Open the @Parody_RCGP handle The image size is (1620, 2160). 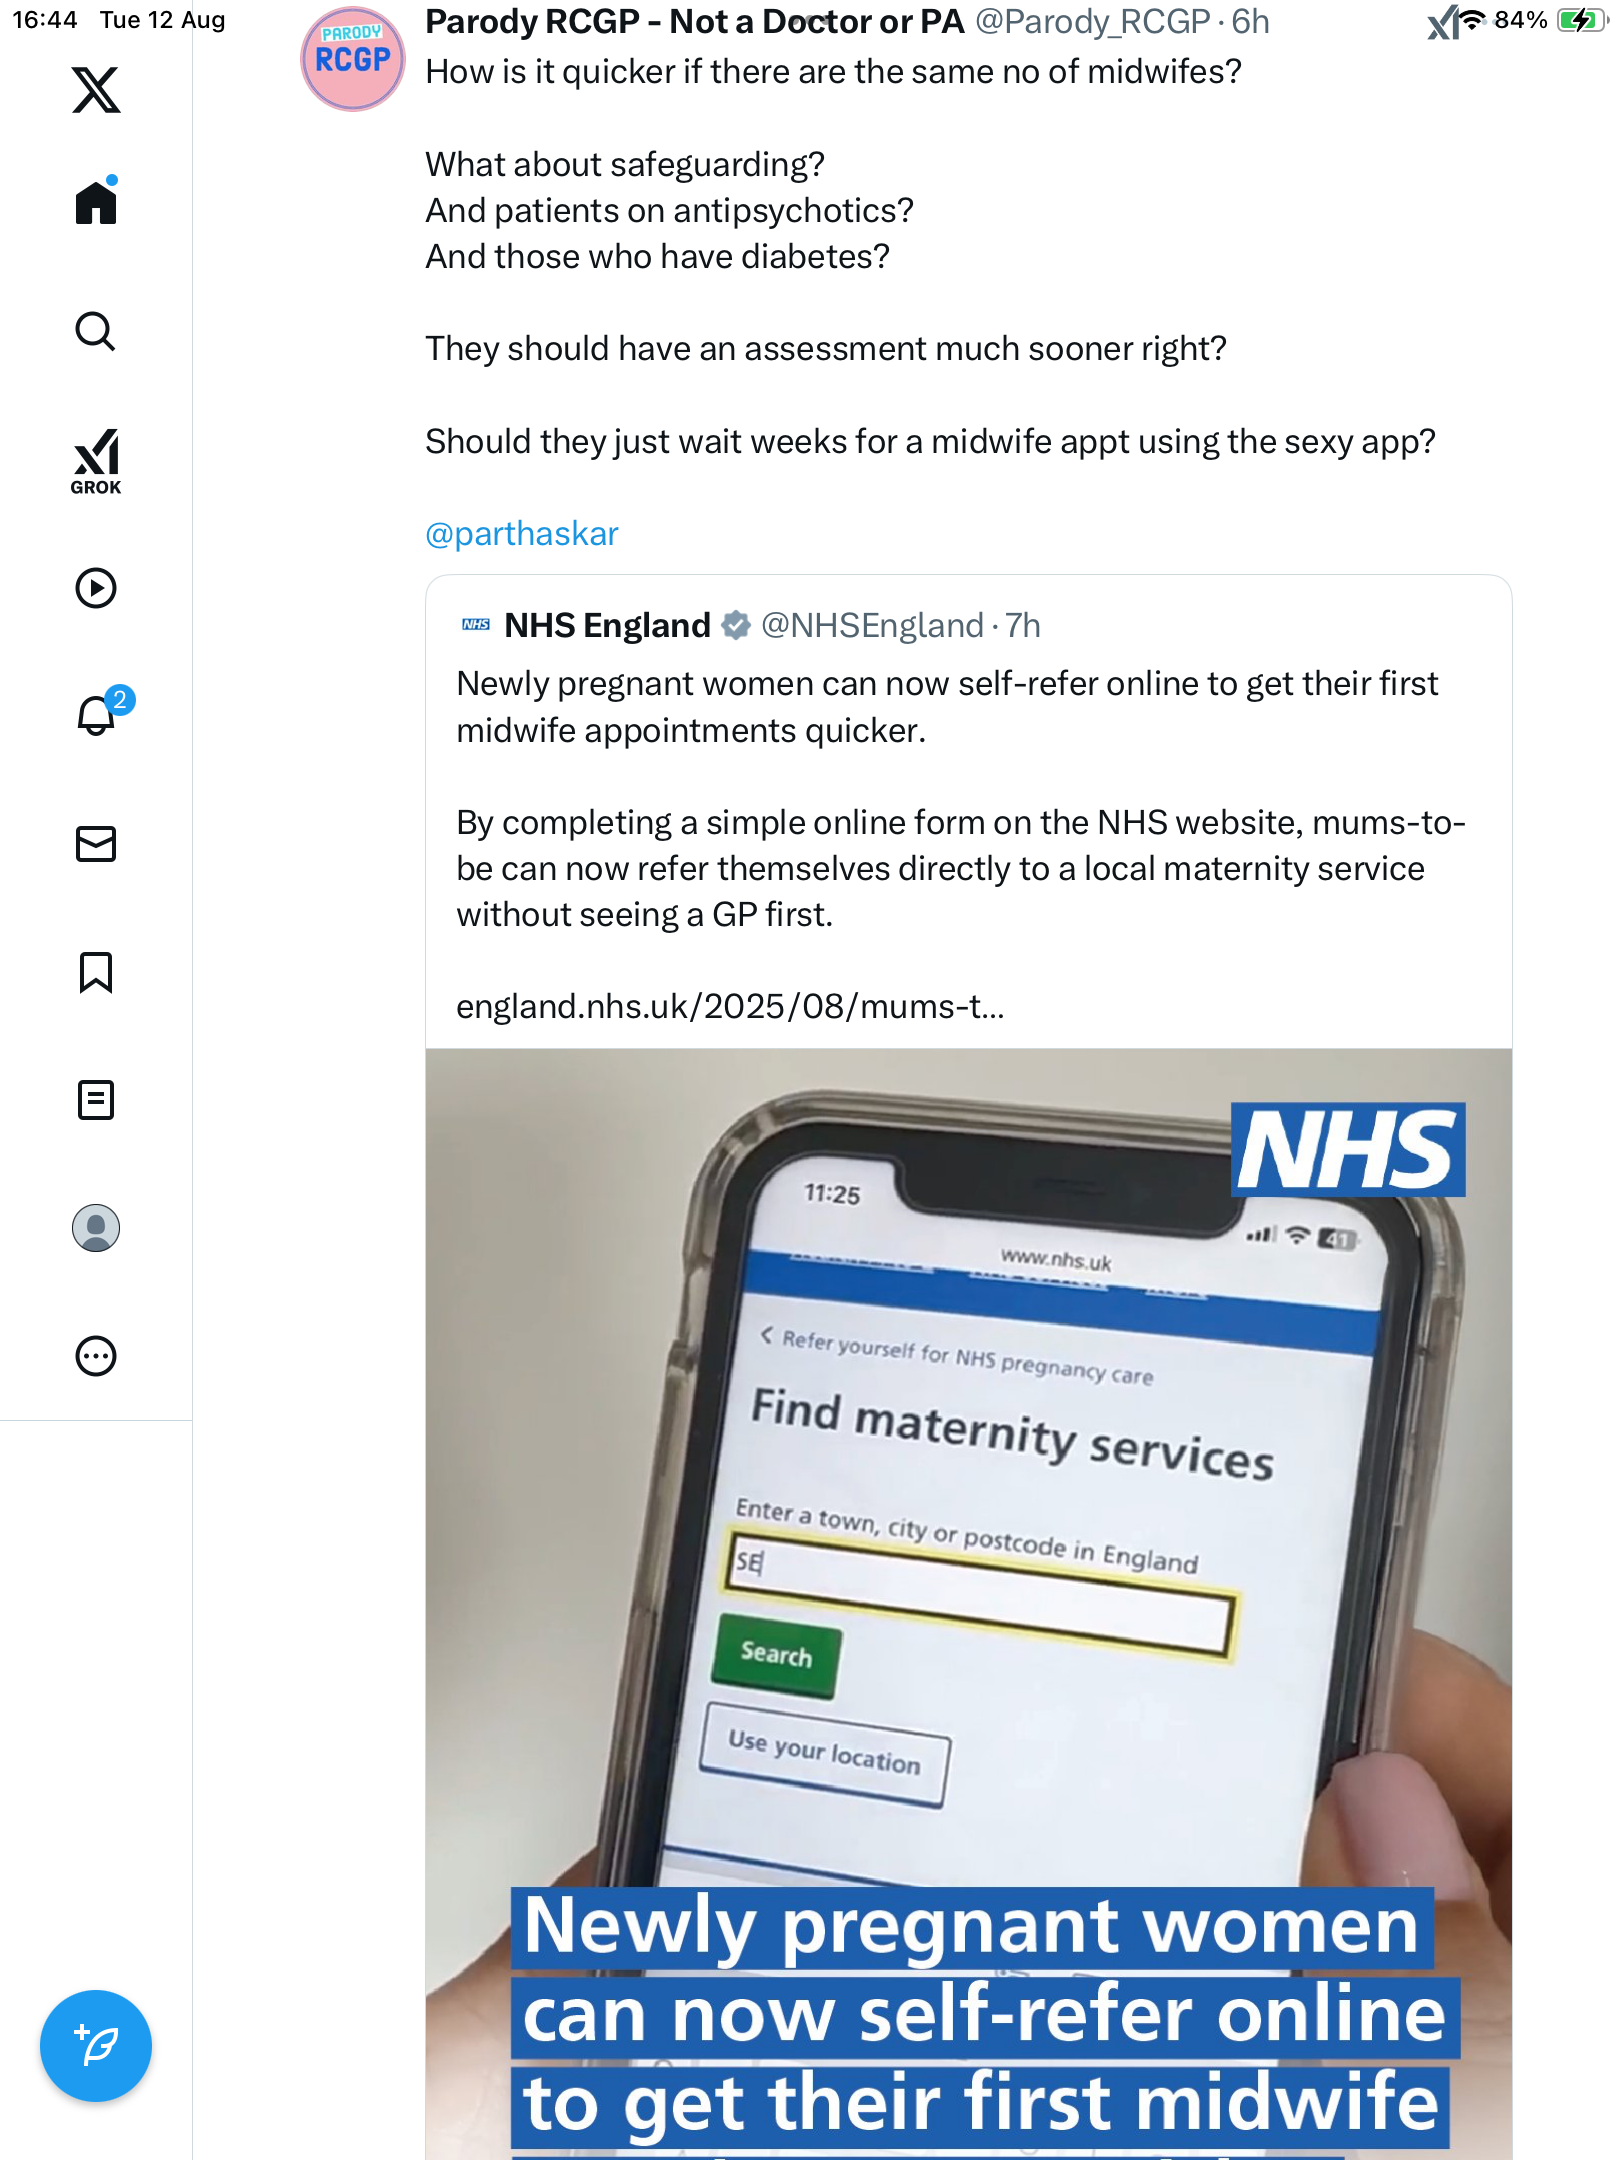click(1093, 22)
